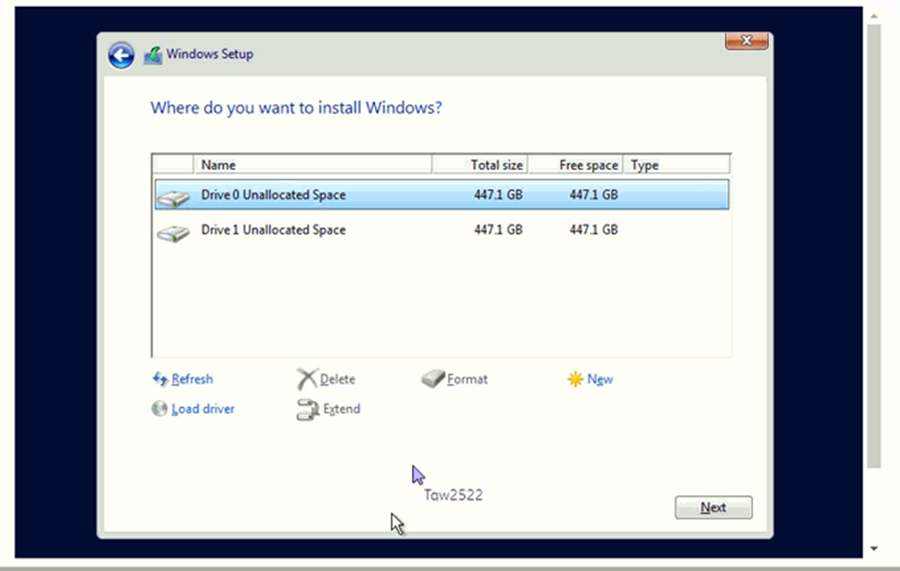Click the Extend partition icon

coord(308,410)
